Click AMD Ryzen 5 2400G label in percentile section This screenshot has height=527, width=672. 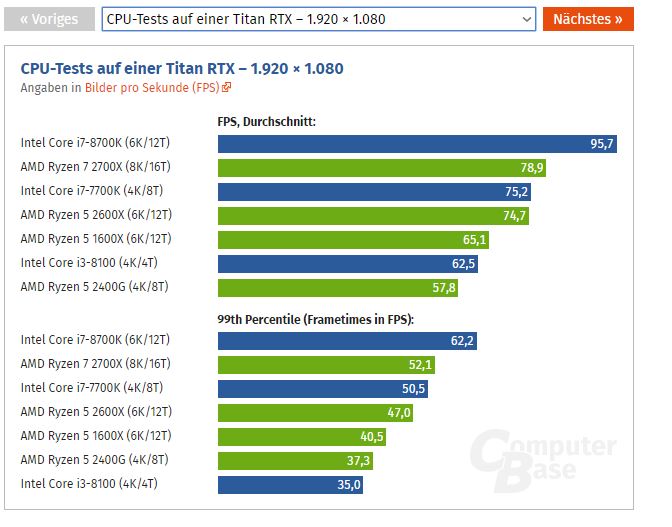(94, 460)
